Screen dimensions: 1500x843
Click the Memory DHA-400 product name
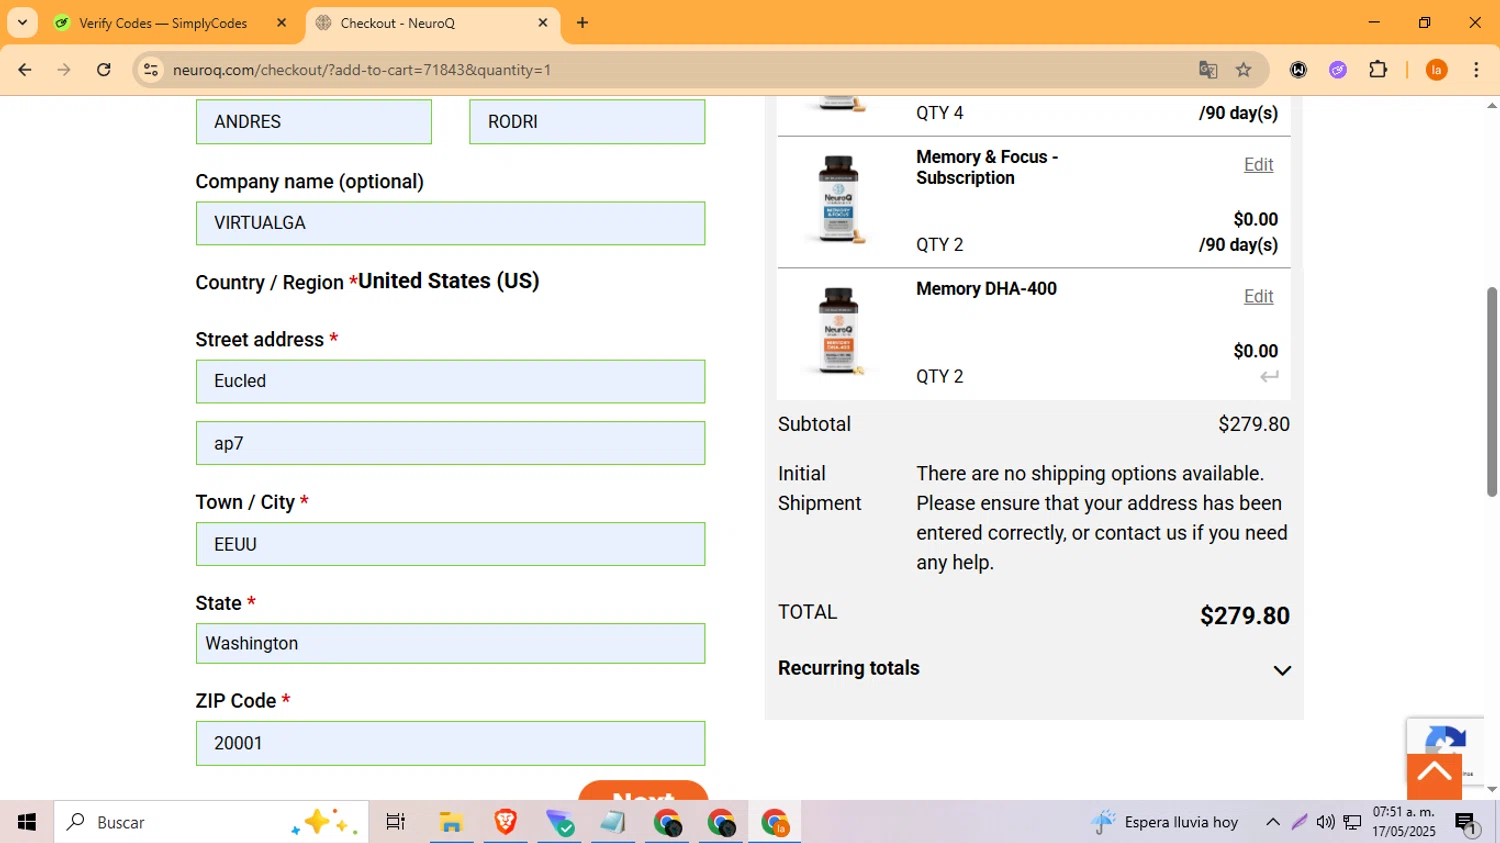point(986,289)
